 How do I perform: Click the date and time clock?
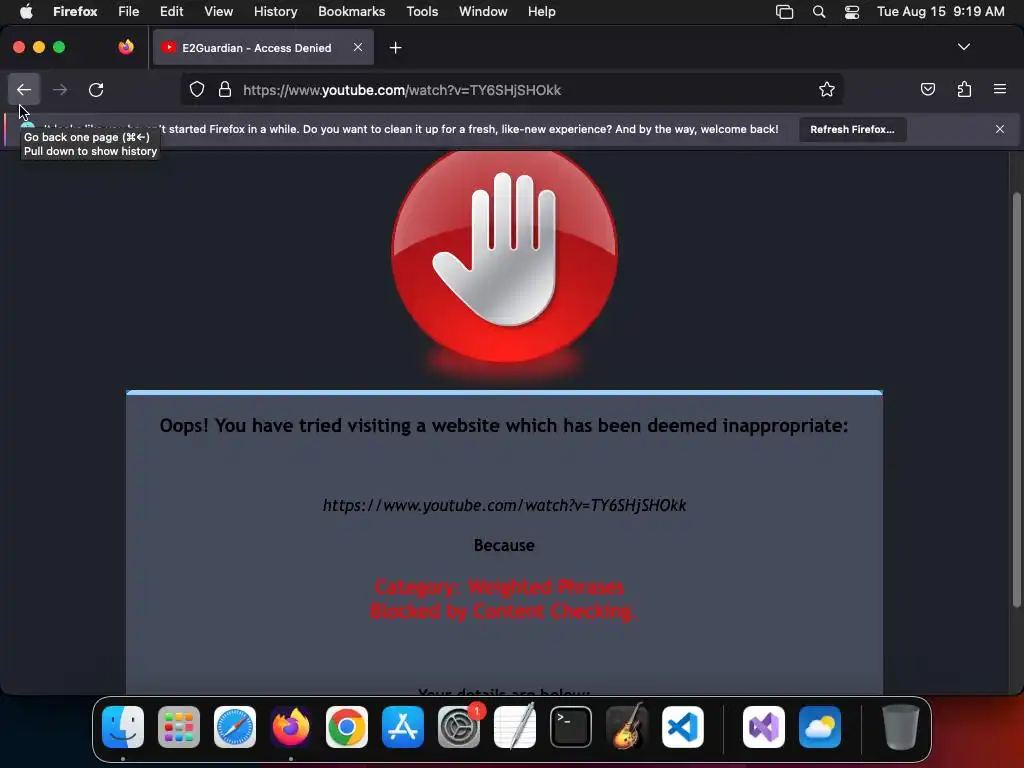(940, 11)
